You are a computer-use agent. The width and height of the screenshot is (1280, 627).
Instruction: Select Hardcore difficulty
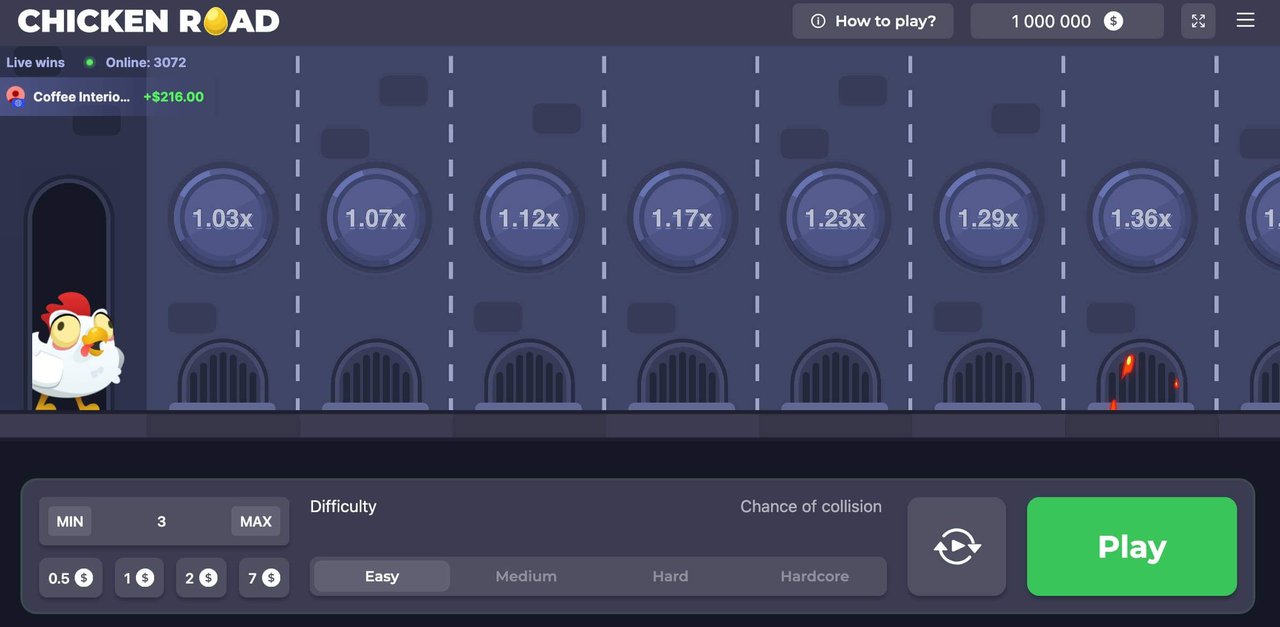click(815, 576)
